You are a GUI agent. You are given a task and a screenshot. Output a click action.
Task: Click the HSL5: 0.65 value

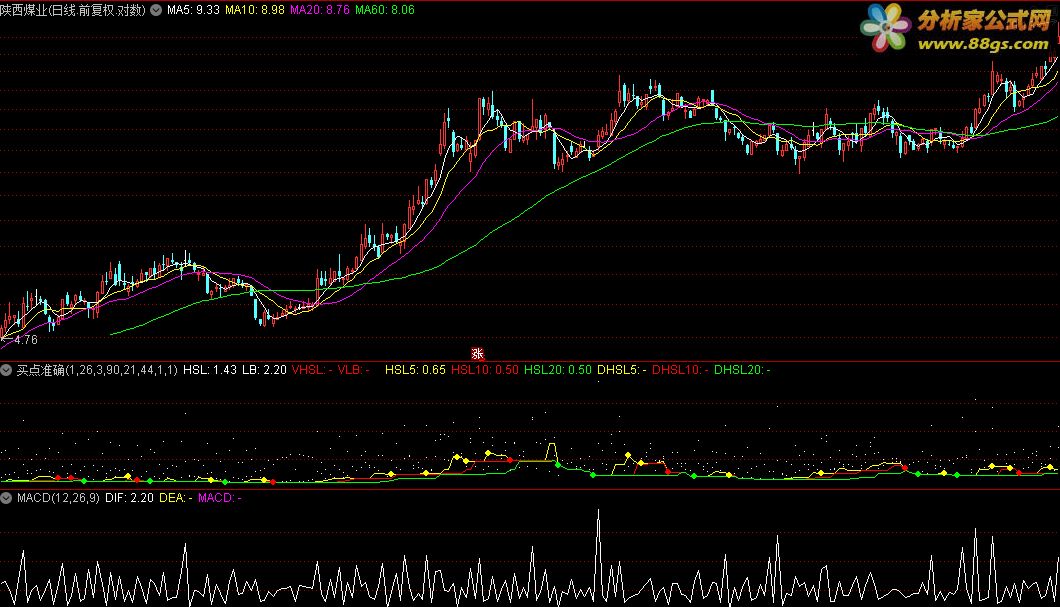click(x=415, y=370)
